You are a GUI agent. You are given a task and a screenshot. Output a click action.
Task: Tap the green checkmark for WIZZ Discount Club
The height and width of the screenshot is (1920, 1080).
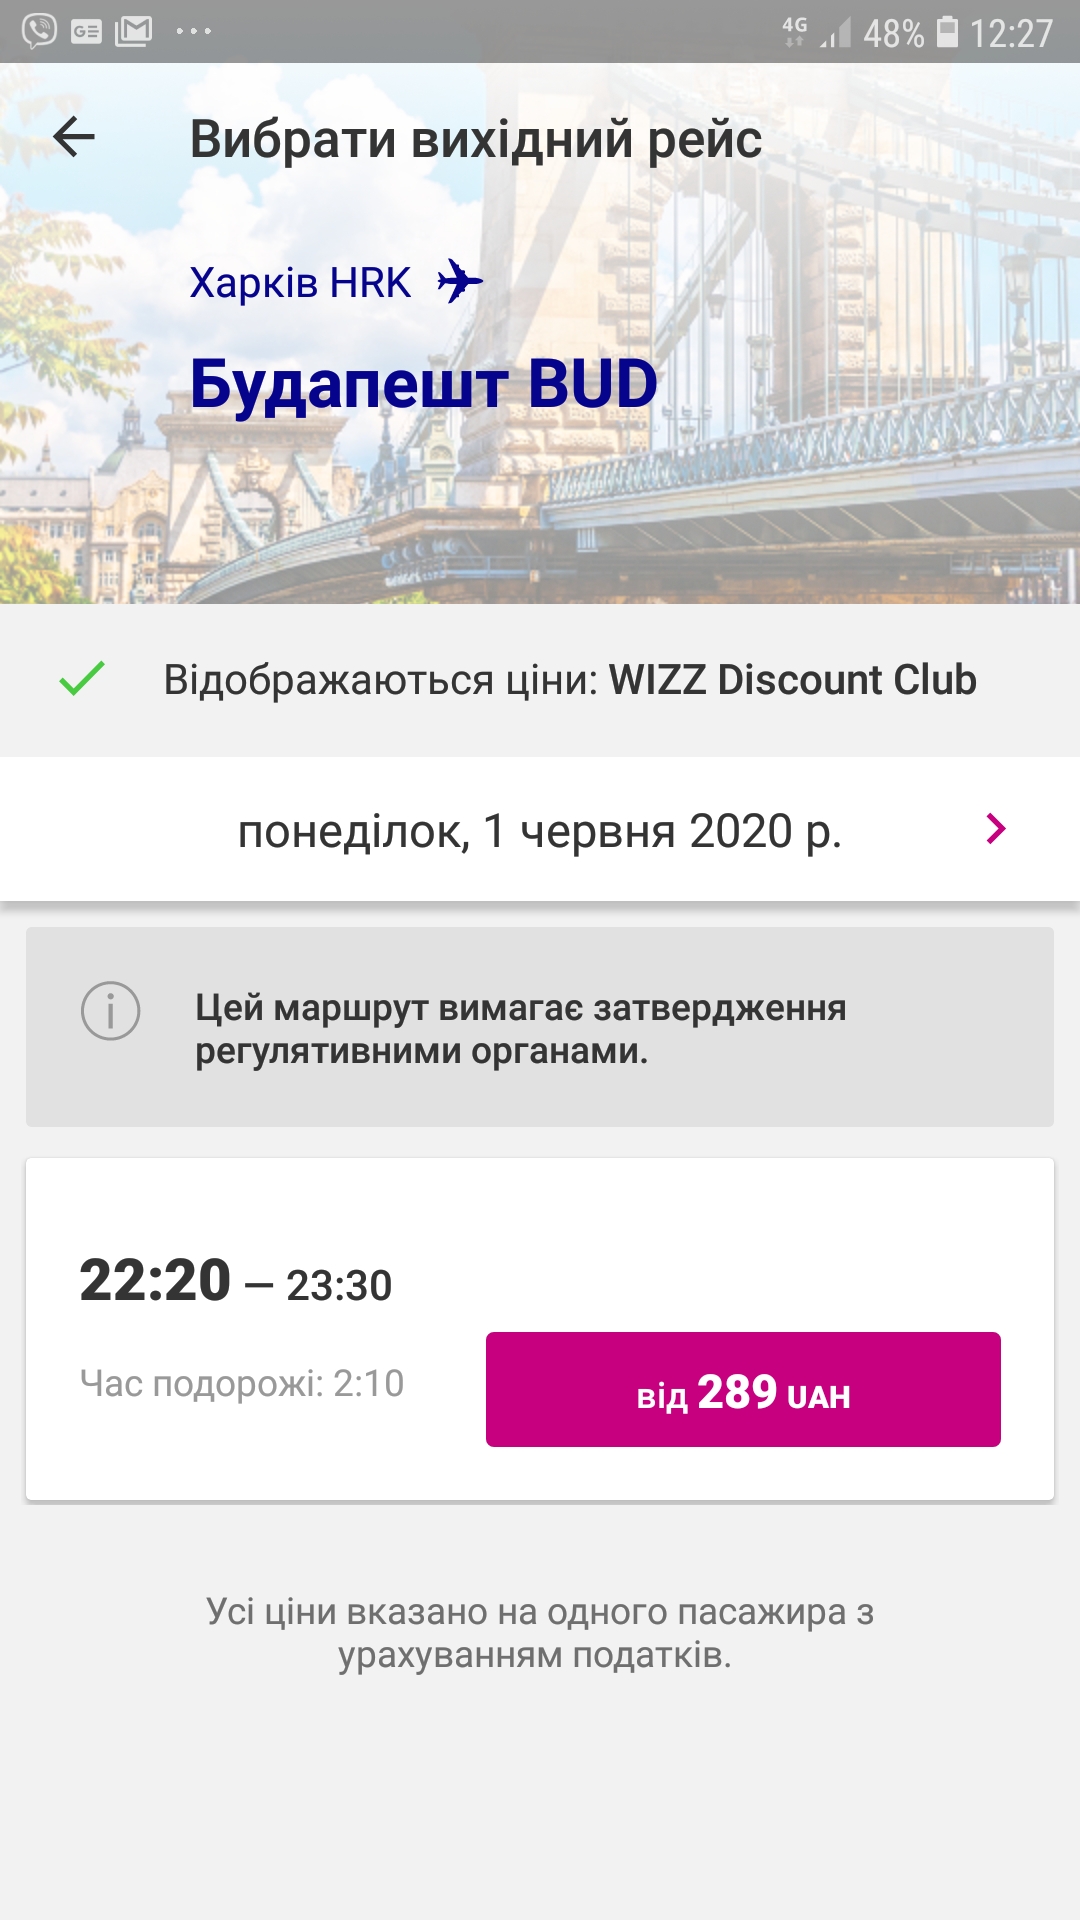82,678
